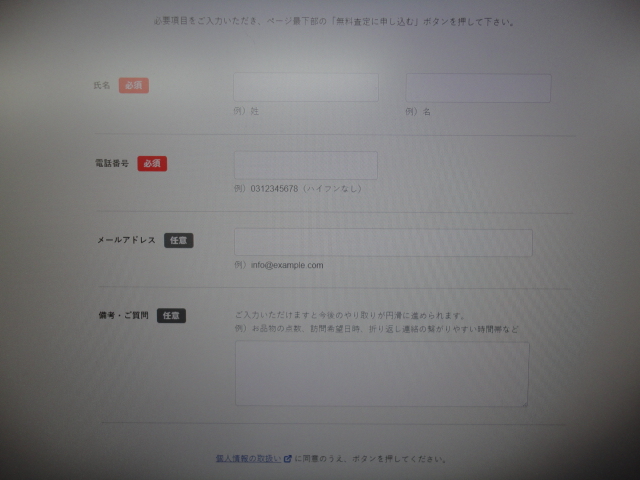
Task: Open the 個人情報の取扱い link
Action: [248, 458]
